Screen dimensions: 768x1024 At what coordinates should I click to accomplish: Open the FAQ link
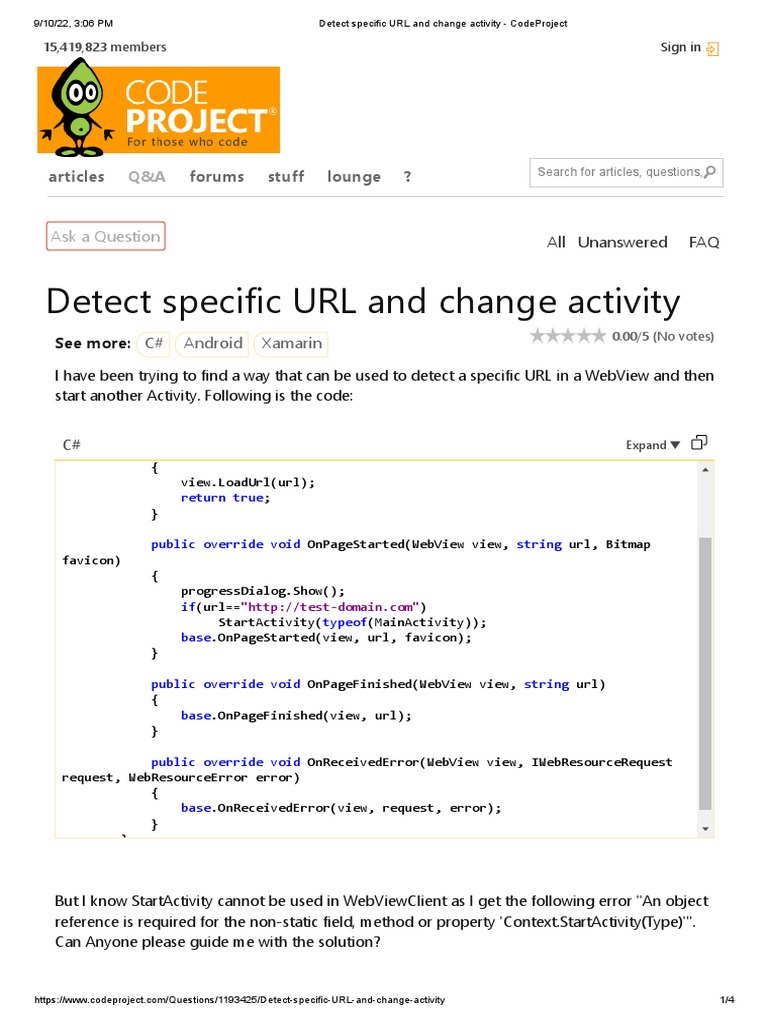(704, 242)
